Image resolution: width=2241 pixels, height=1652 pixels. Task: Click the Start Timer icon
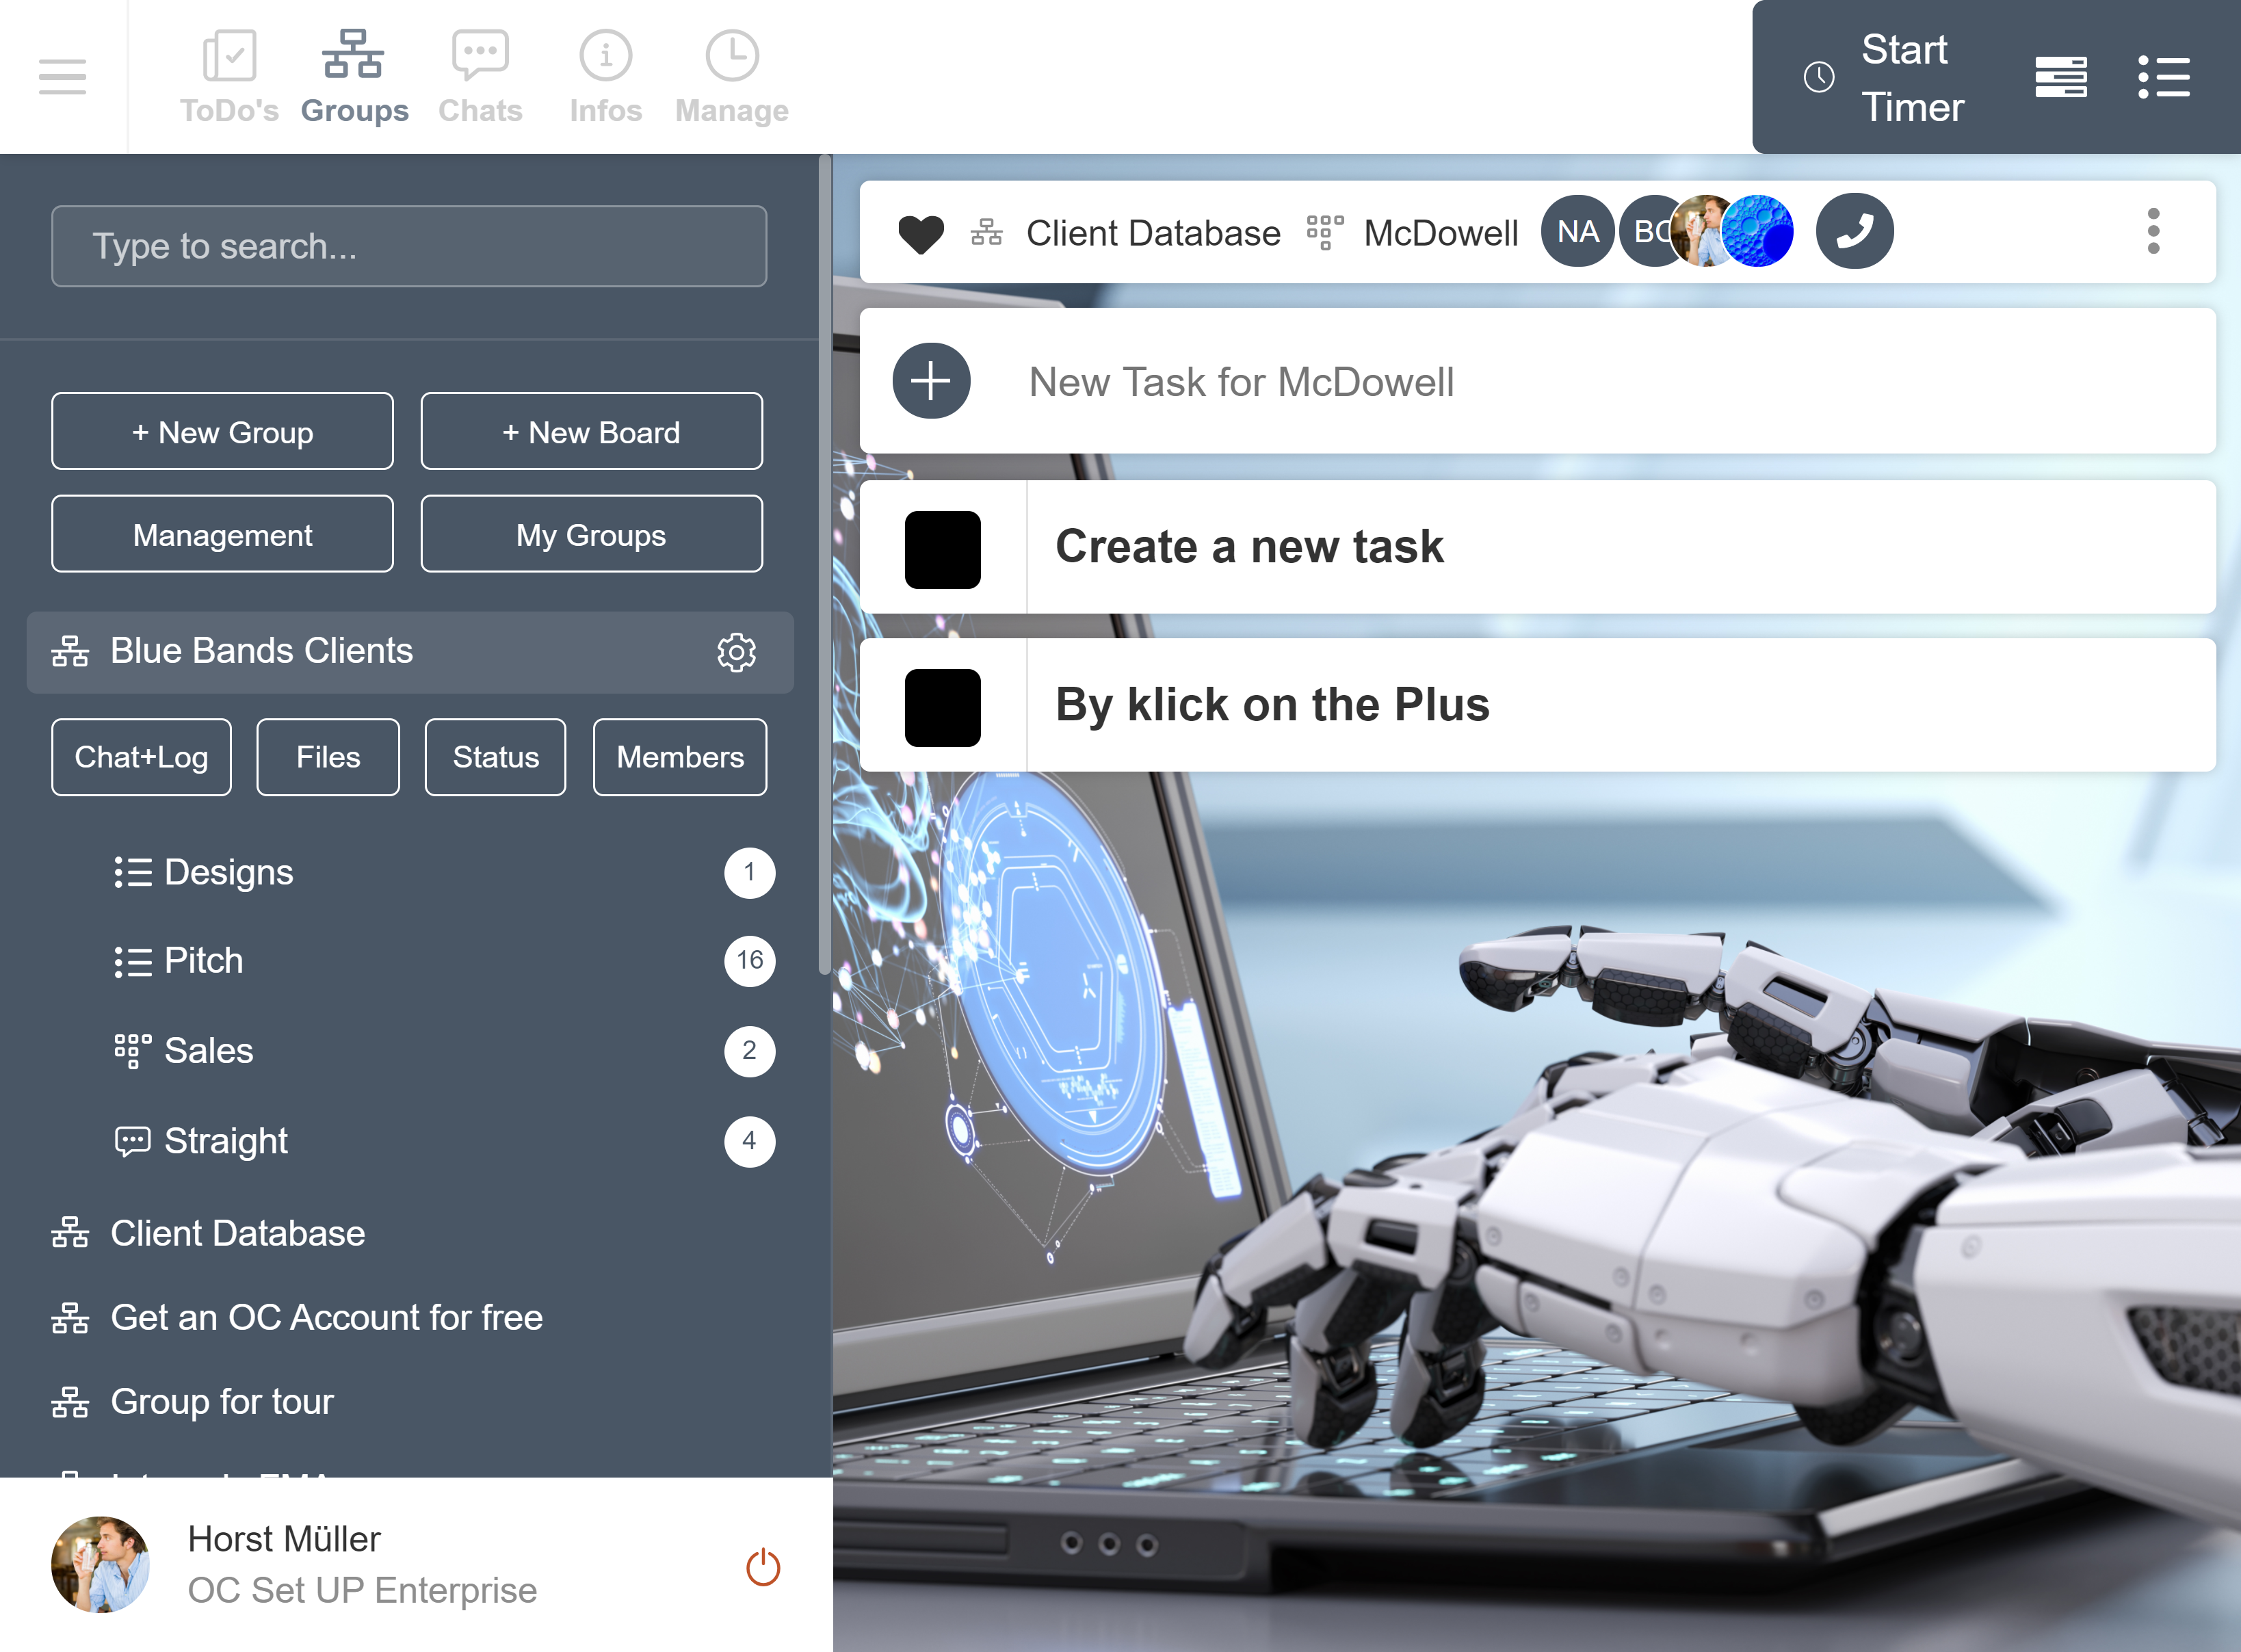1820,77
